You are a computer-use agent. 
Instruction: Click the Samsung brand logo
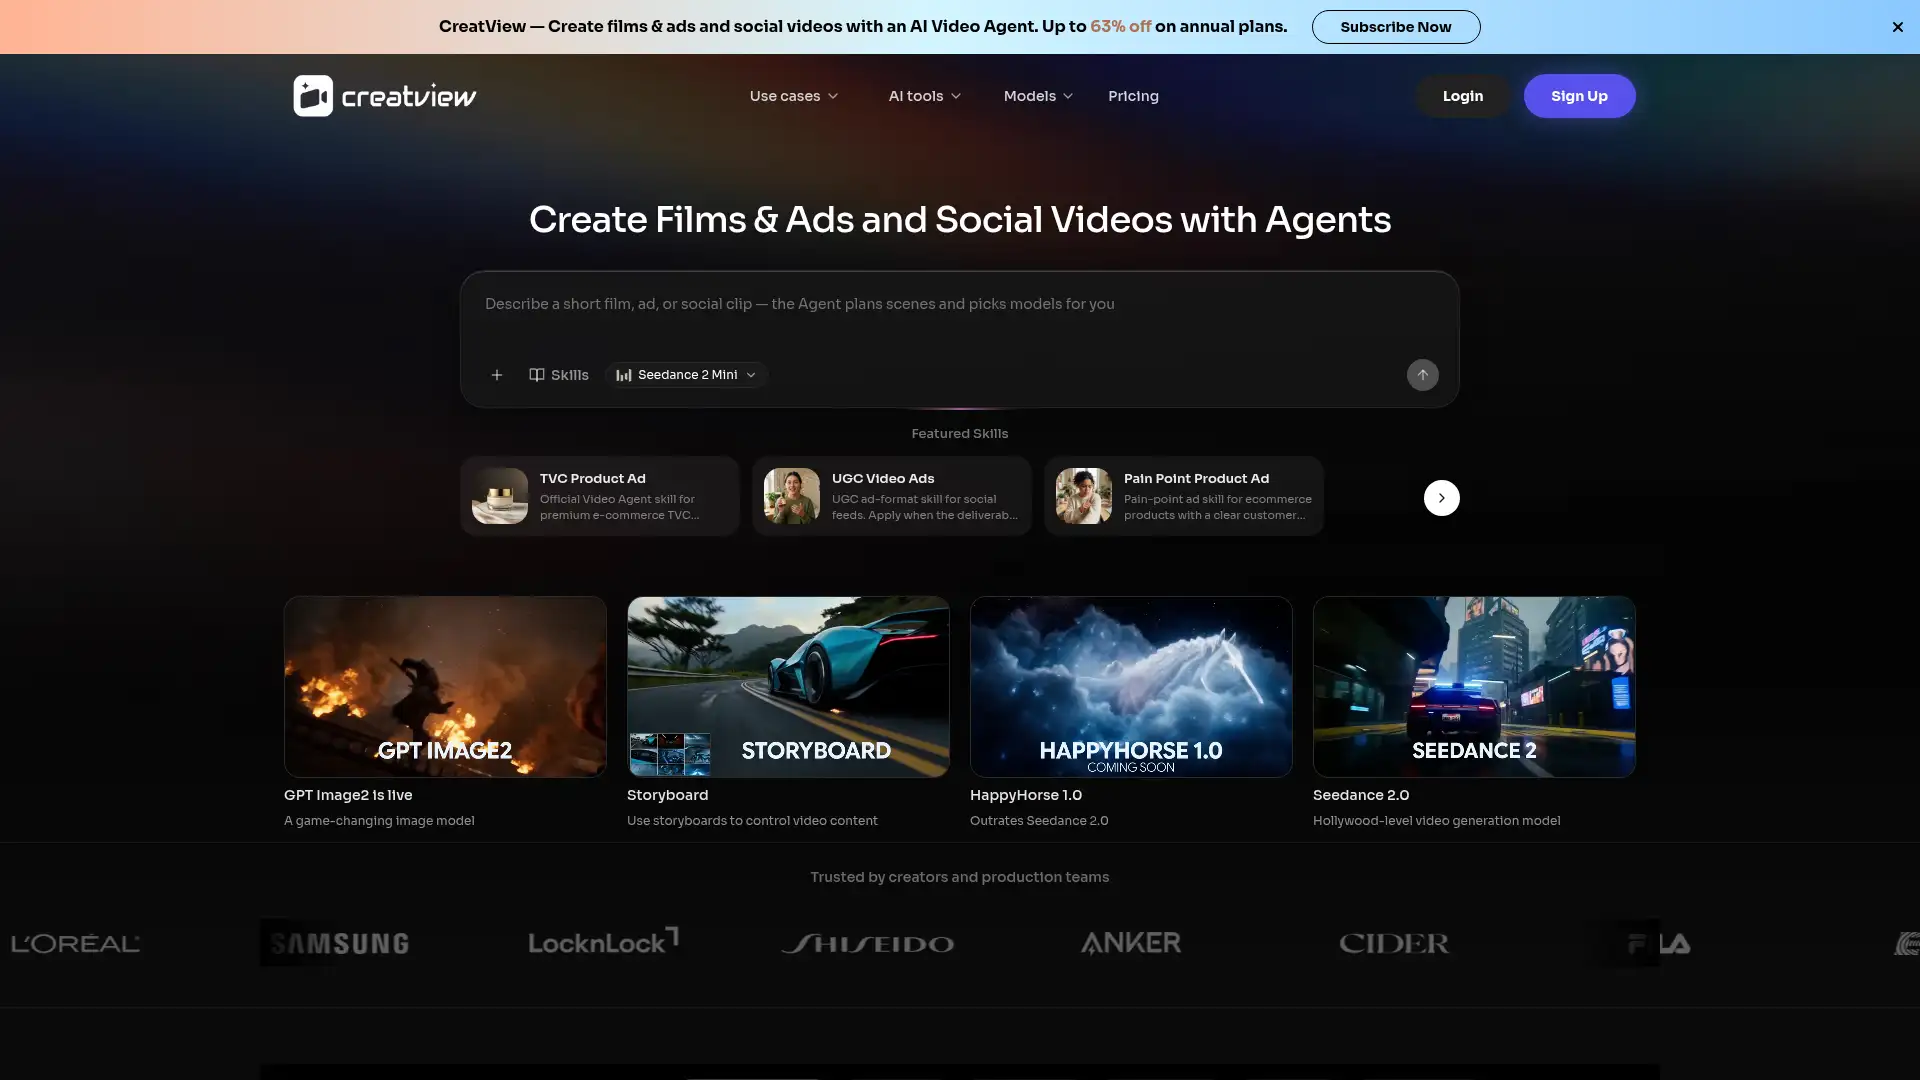(x=340, y=943)
